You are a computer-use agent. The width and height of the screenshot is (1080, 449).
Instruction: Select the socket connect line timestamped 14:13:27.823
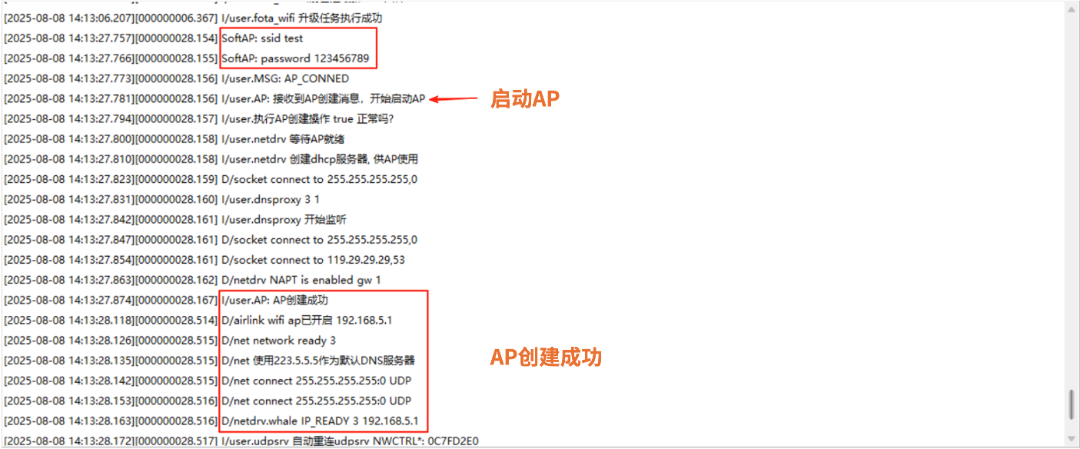(211, 180)
